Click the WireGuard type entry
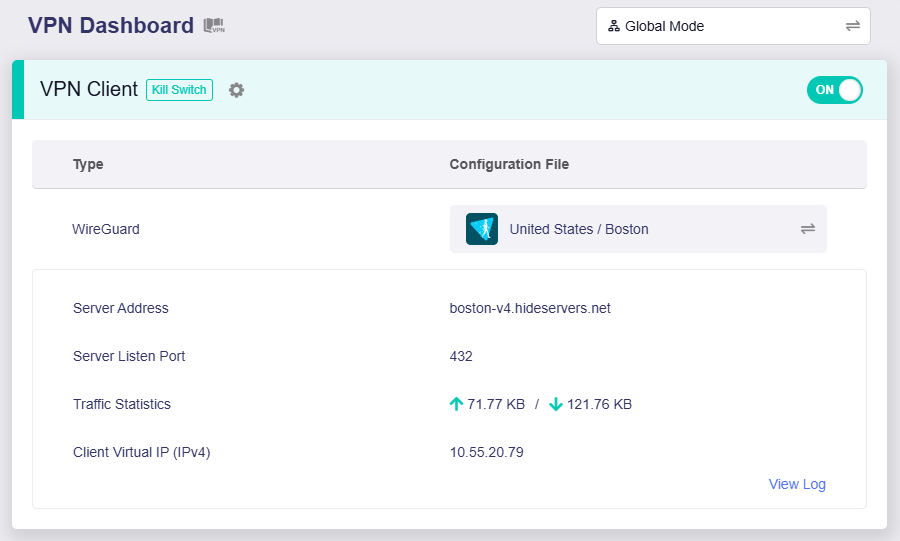Image resolution: width=900 pixels, height=541 pixels. [x=106, y=229]
